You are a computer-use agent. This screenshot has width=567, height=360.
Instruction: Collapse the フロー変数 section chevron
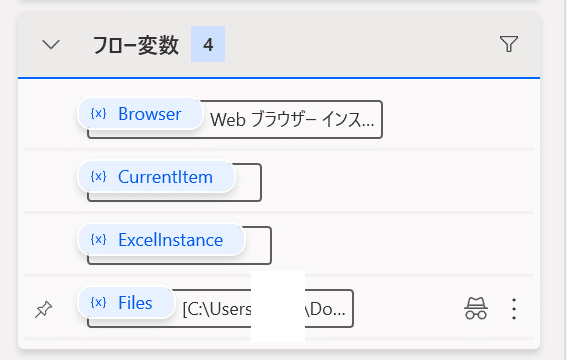(51, 44)
